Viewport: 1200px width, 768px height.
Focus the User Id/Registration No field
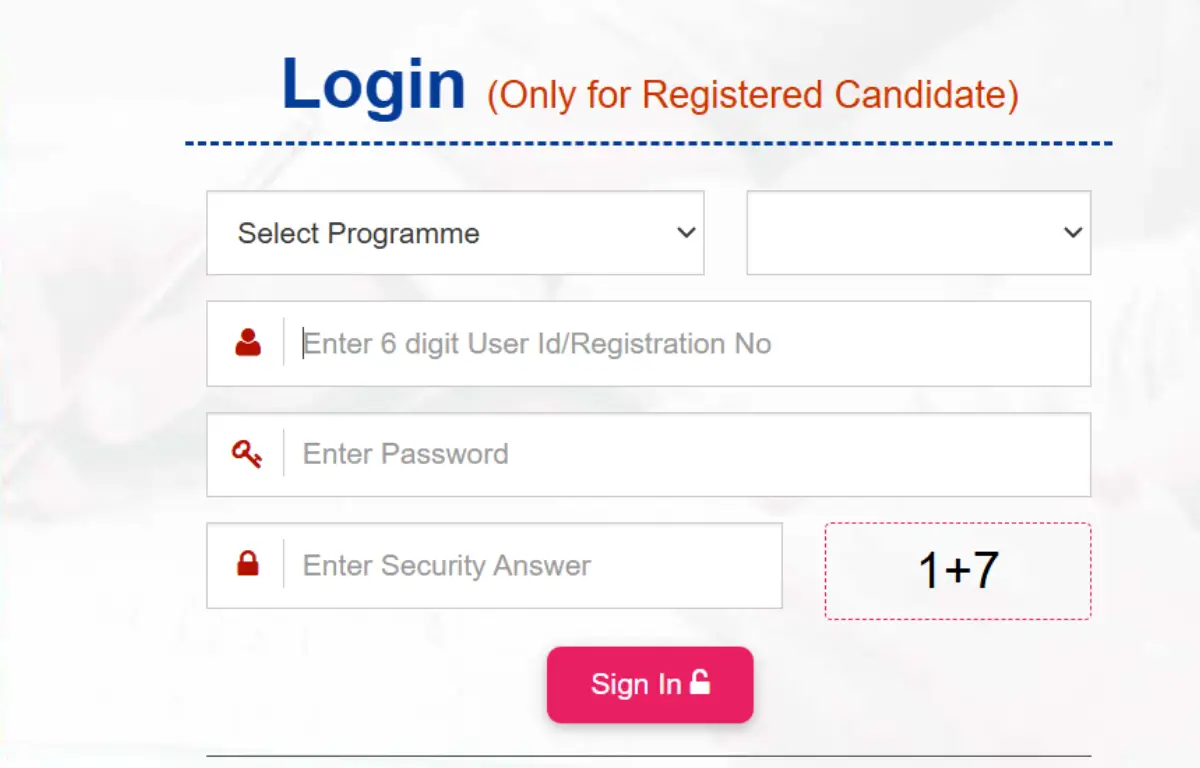648,343
